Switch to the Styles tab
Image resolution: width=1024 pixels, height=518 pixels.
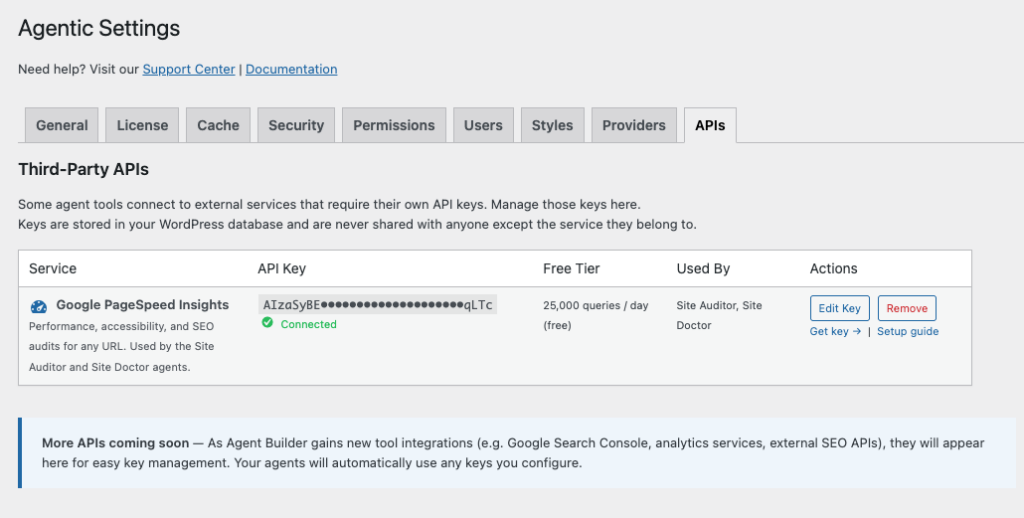point(552,125)
